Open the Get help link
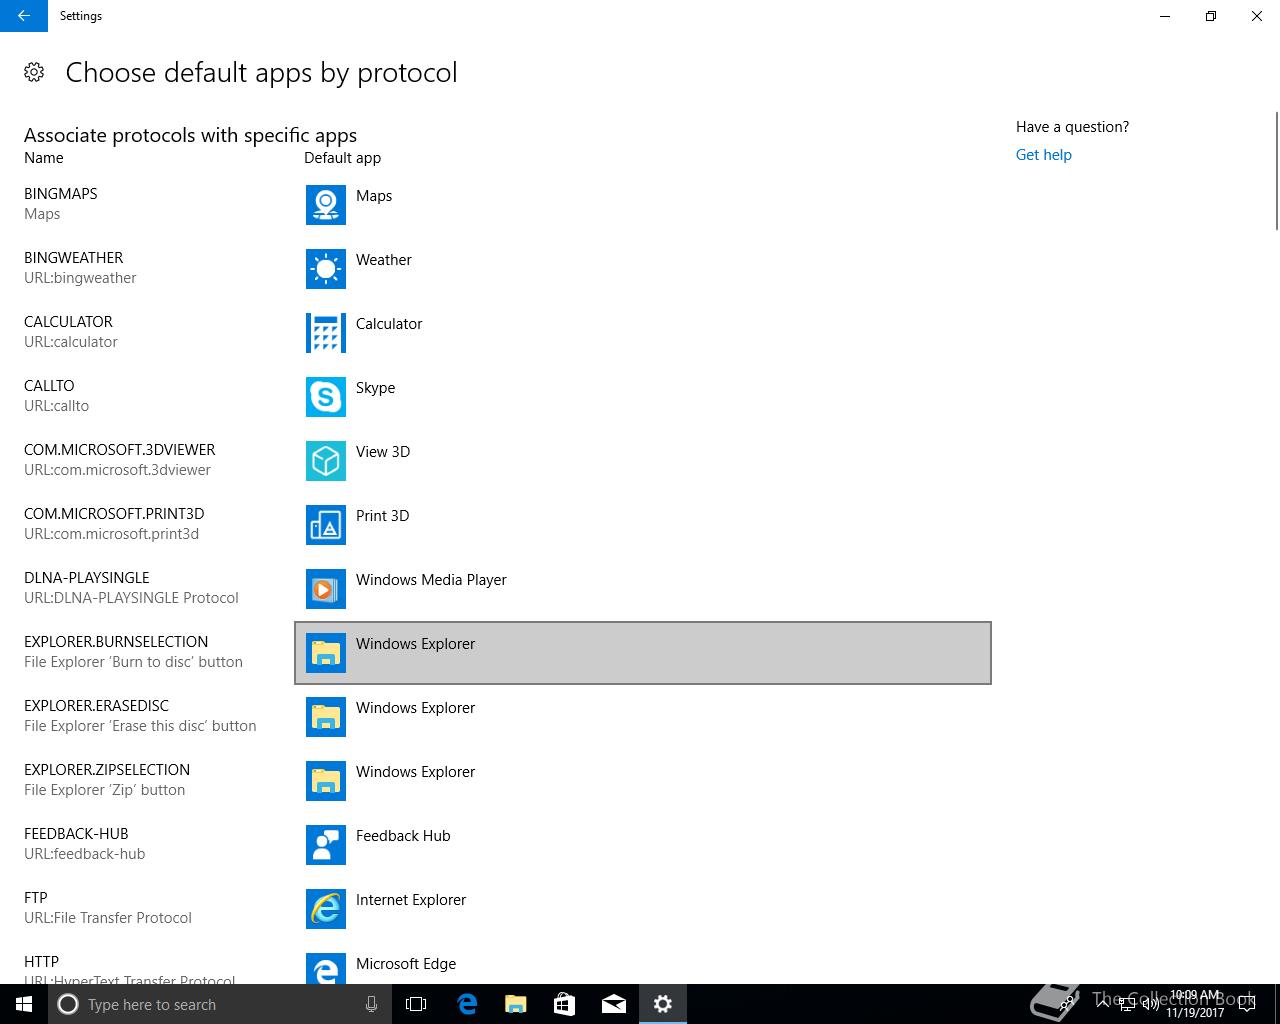 1043,155
